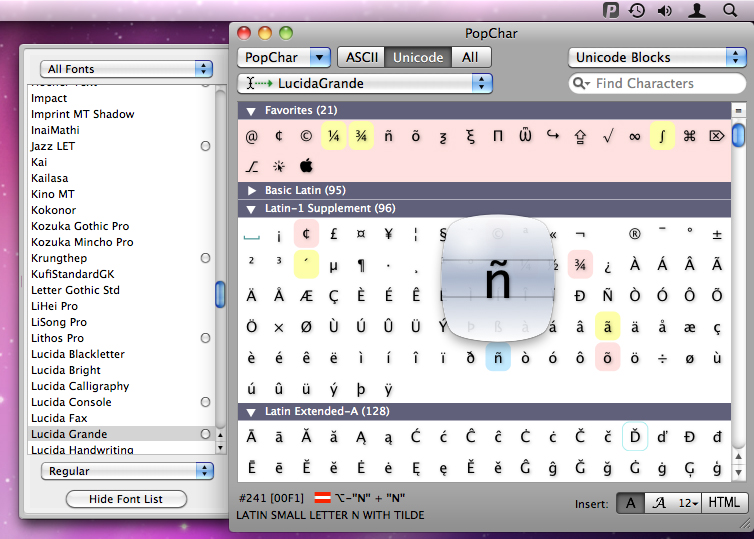Switch to the Unicode tab
The width and height of the screenshot is (754, 539).
(x=418, y=58)
